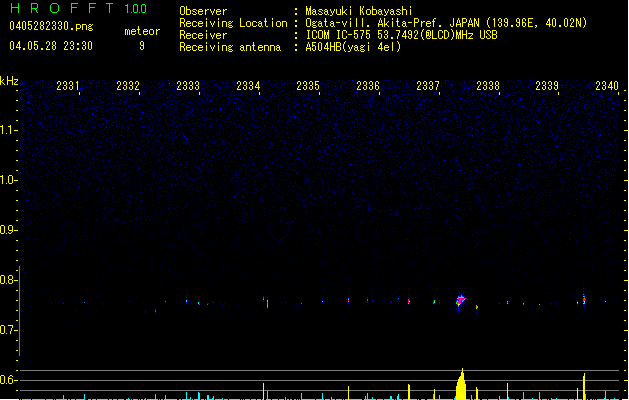Image resolution: width=629 pixels, height=400 pixels.
Task: Click time axis marker 2340
Action: (x=607, y=85)
